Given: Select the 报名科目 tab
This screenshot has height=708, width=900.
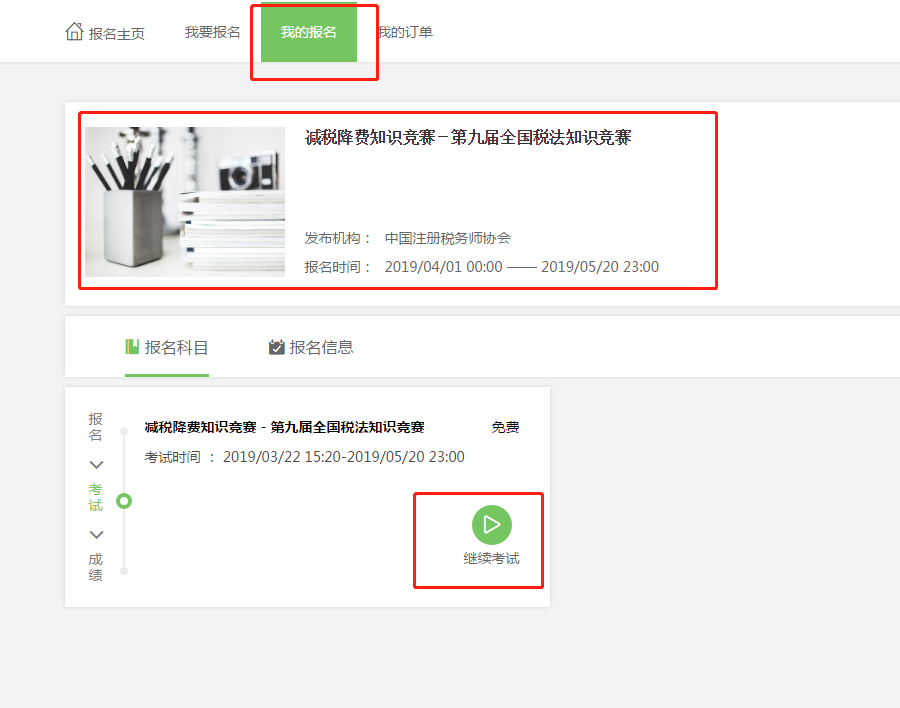Looking at the screenshot, I should tap(167, 347).
